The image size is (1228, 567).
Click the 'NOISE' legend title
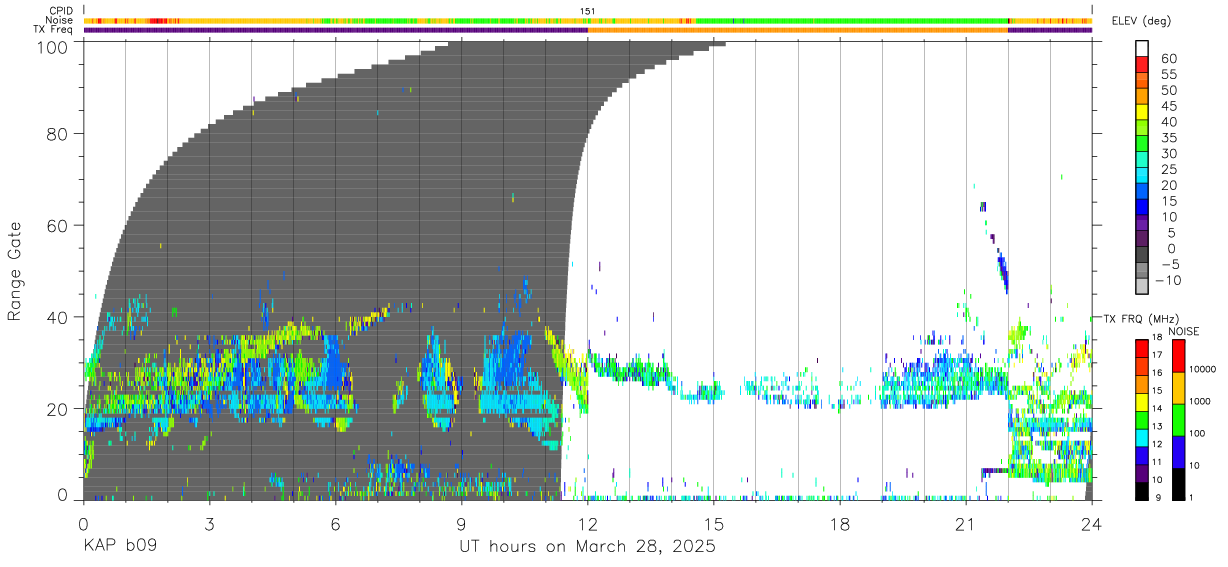point(1184,331)
